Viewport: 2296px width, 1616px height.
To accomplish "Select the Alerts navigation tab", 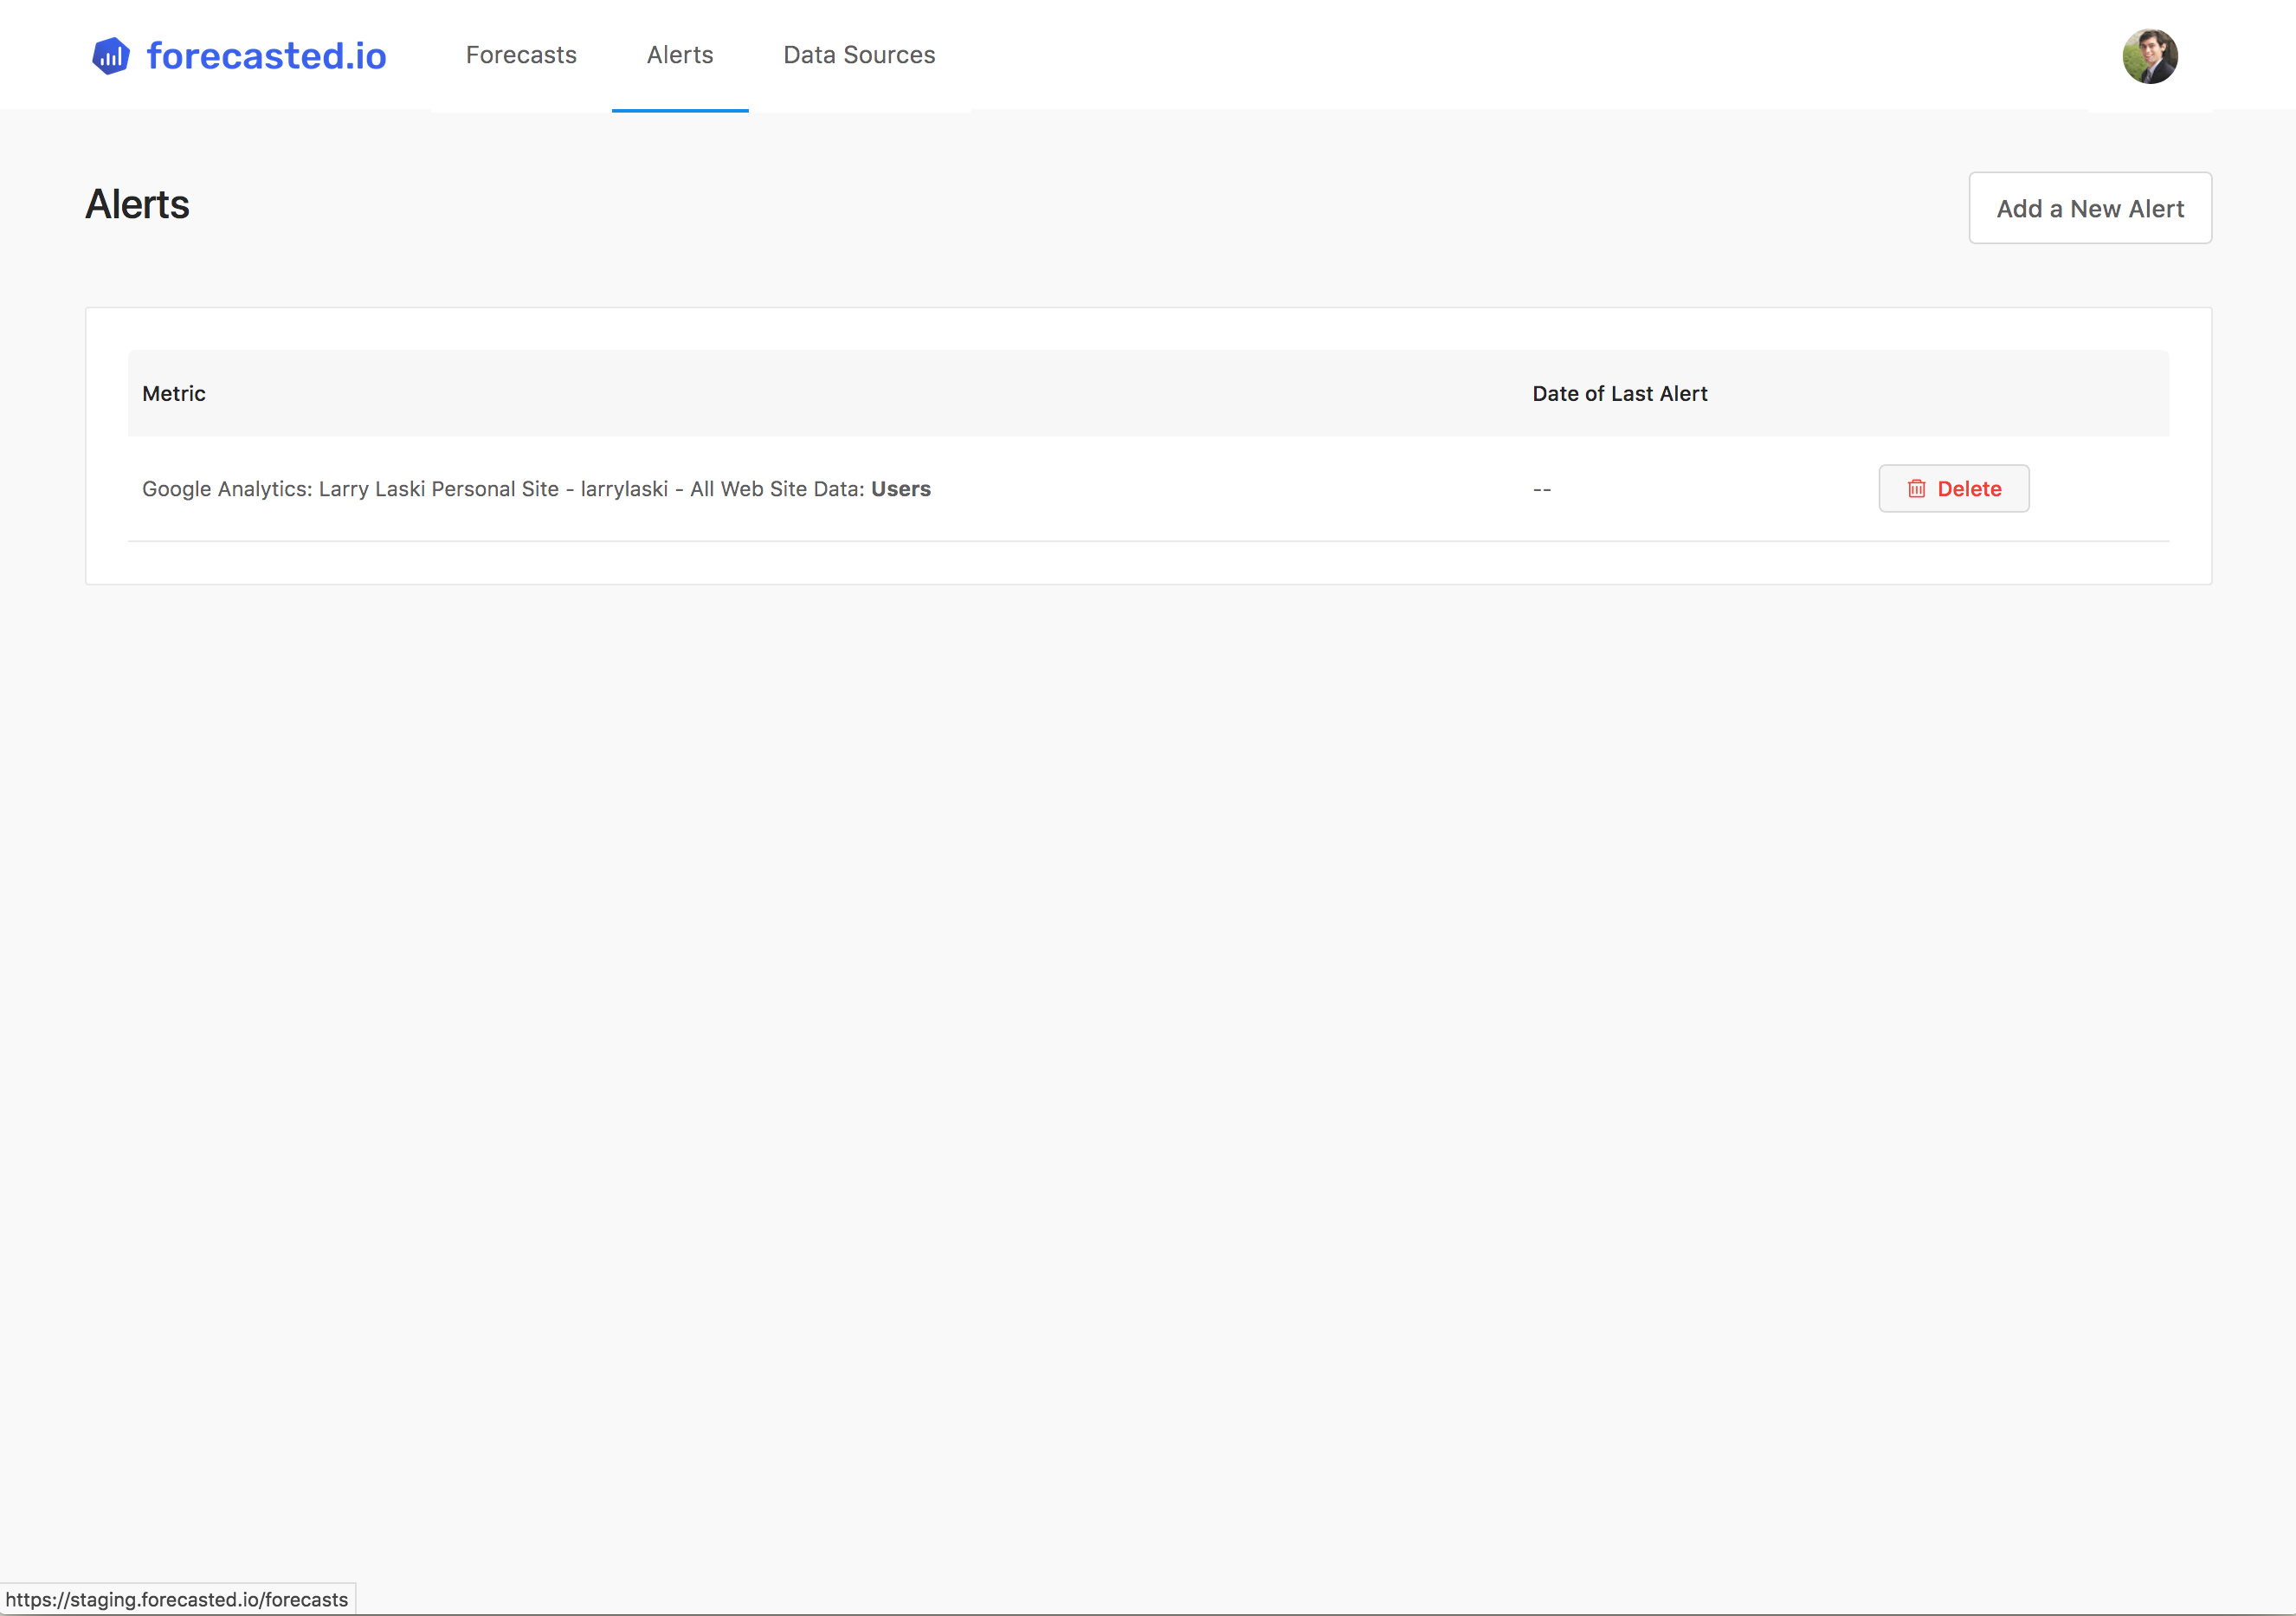I will click(x=680, y=55).
